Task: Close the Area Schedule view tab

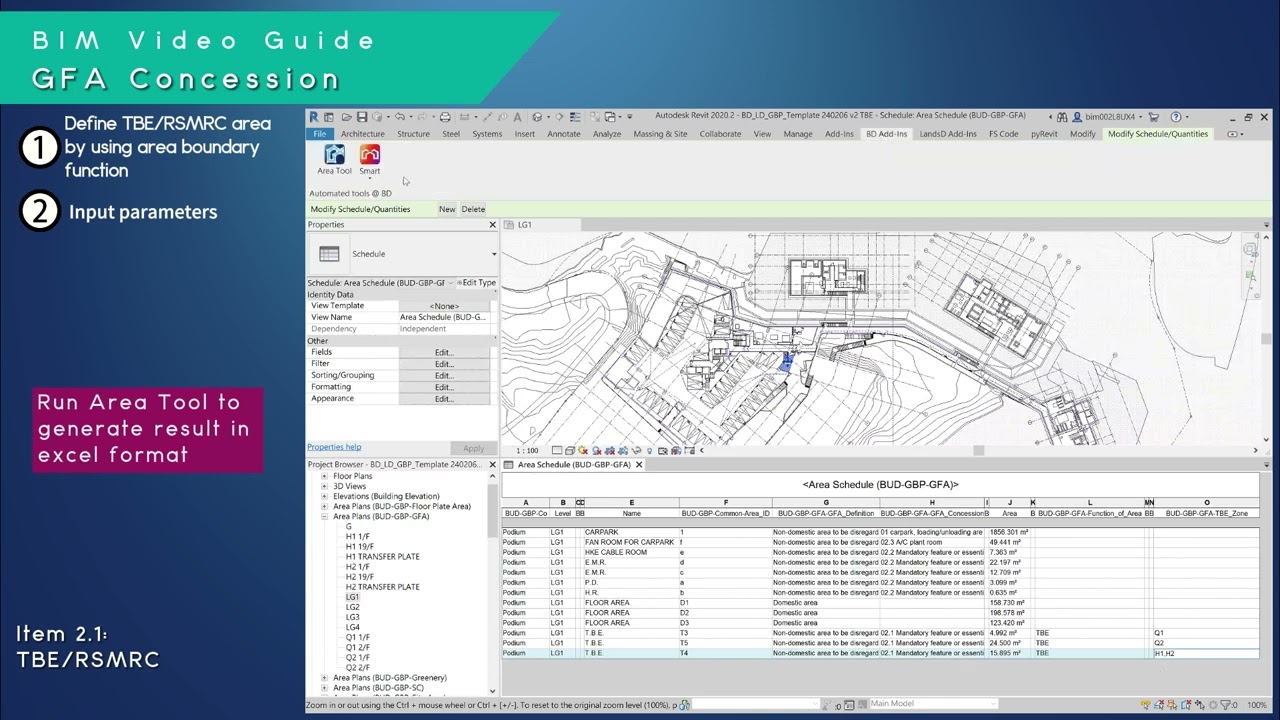Action: (639, 465)
